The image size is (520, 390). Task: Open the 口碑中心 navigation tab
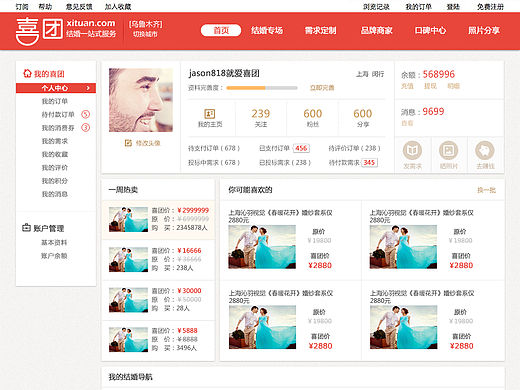(430, 30)
